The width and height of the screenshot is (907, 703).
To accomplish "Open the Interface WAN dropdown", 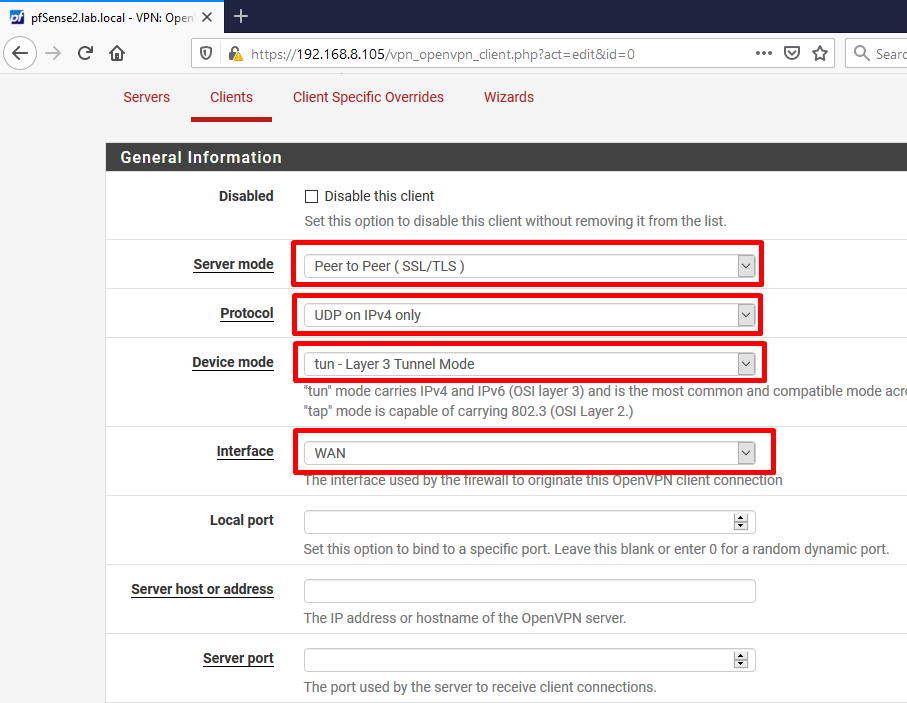I will point(529,453).
